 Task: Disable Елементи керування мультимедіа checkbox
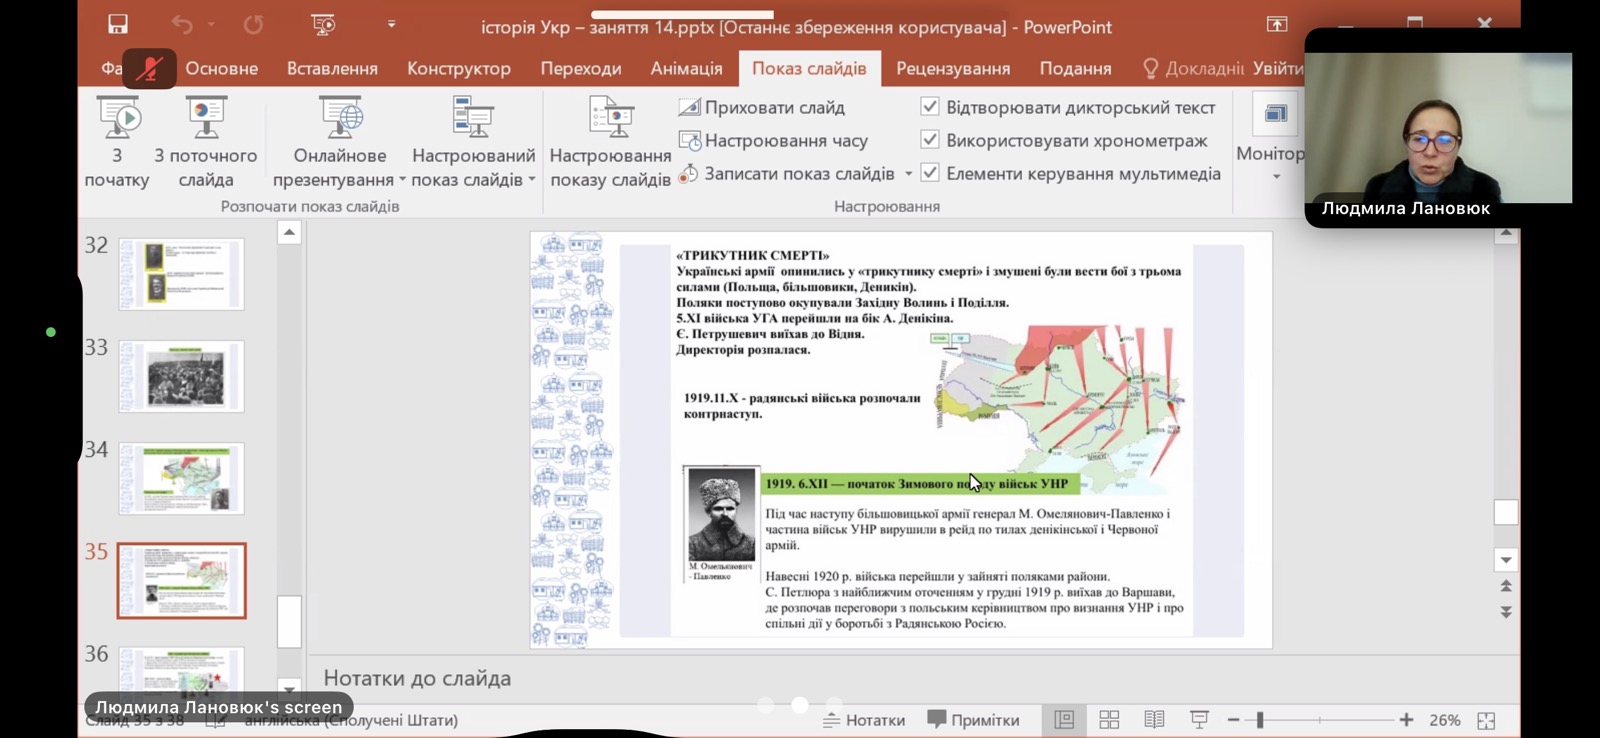(x=930, y=173)
